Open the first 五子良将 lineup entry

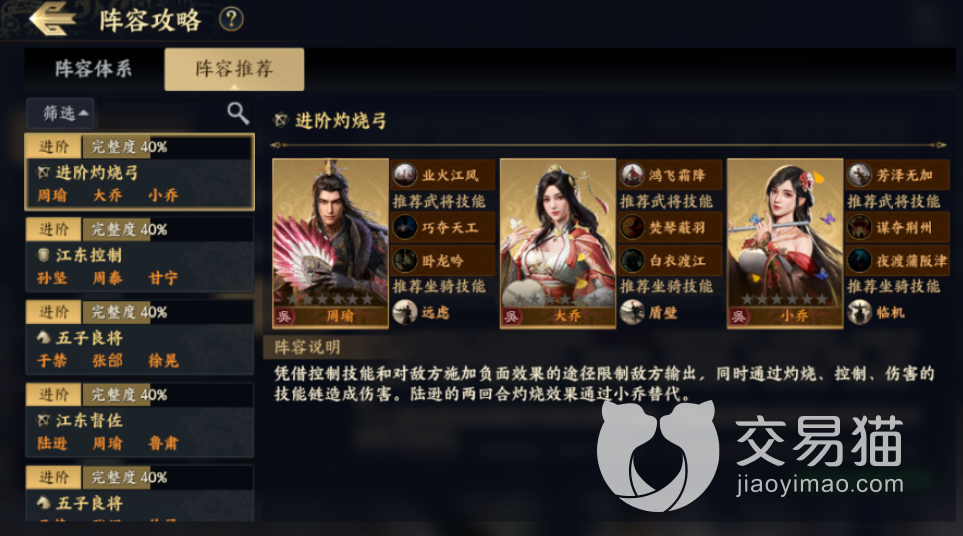click(x=139, y=337)
